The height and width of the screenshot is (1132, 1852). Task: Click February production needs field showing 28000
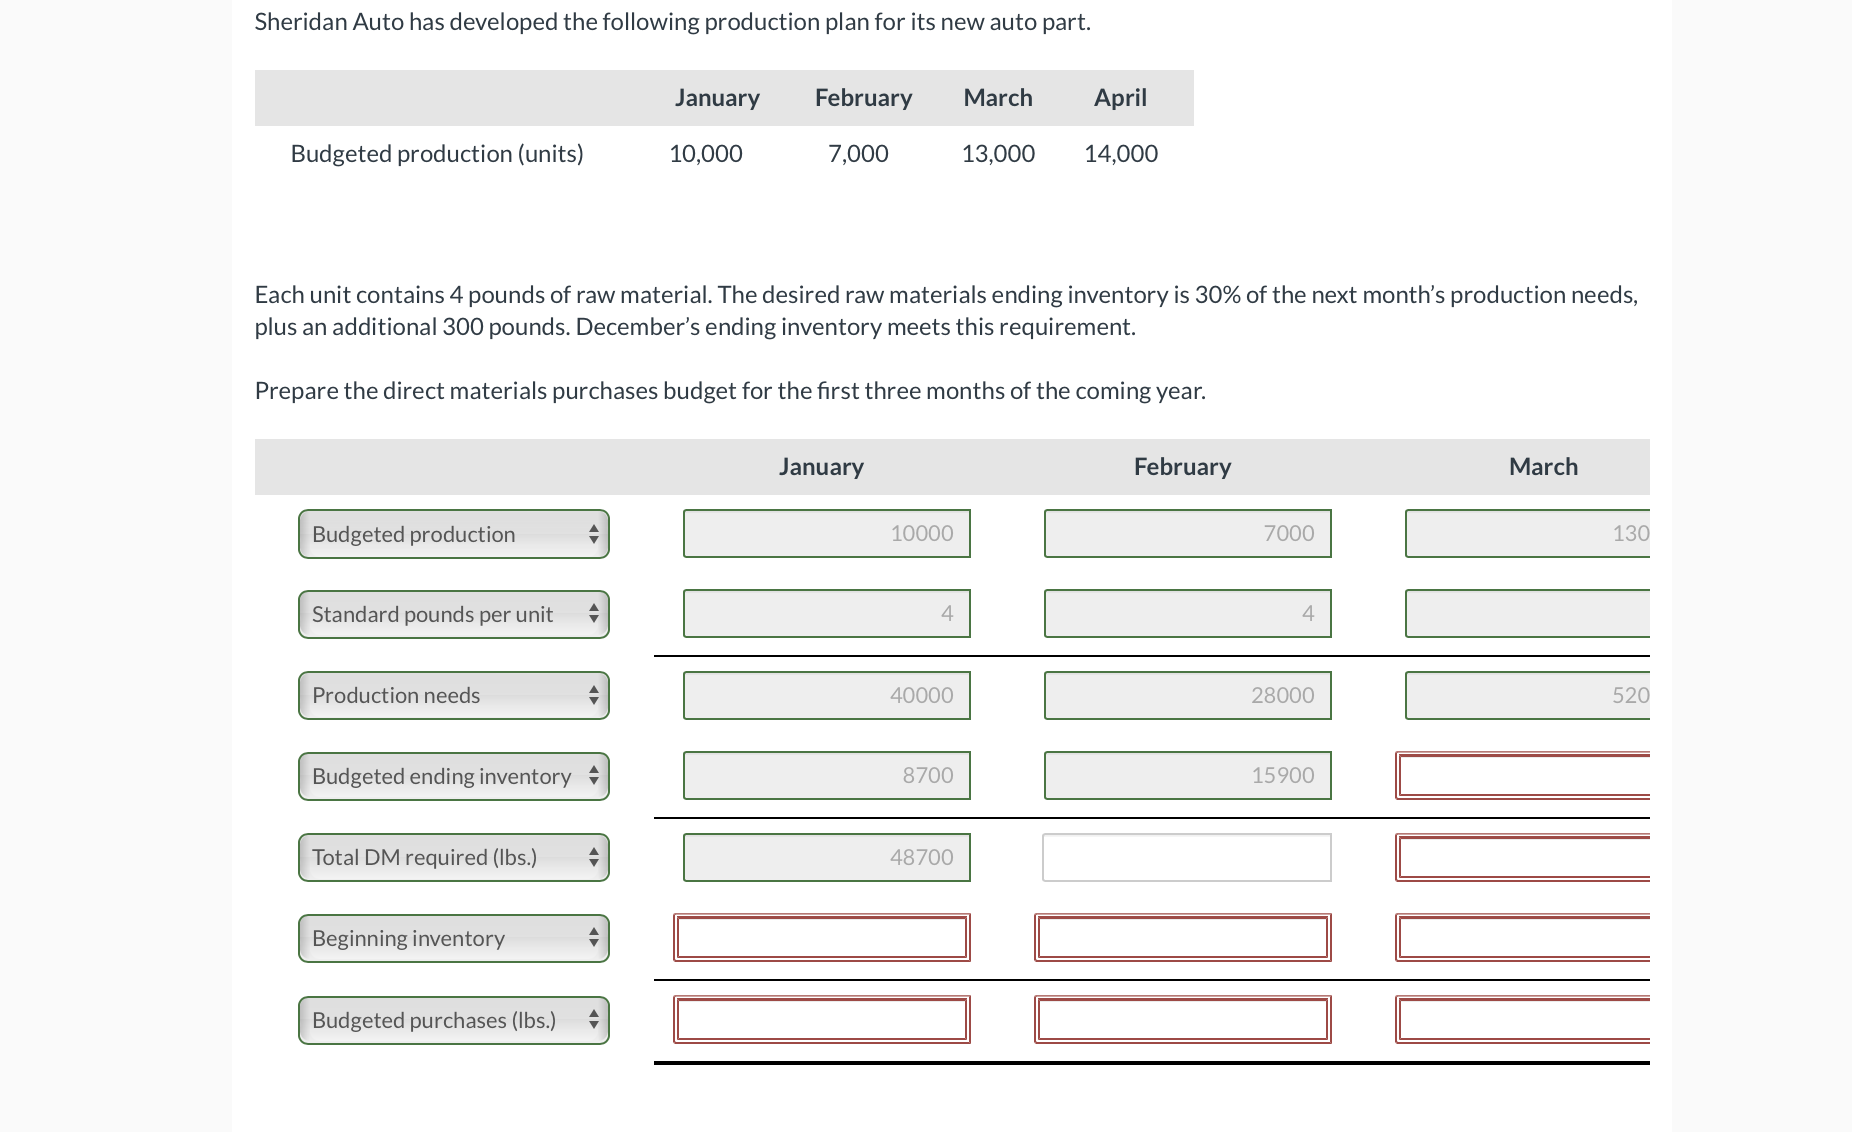click(1188, 695)
